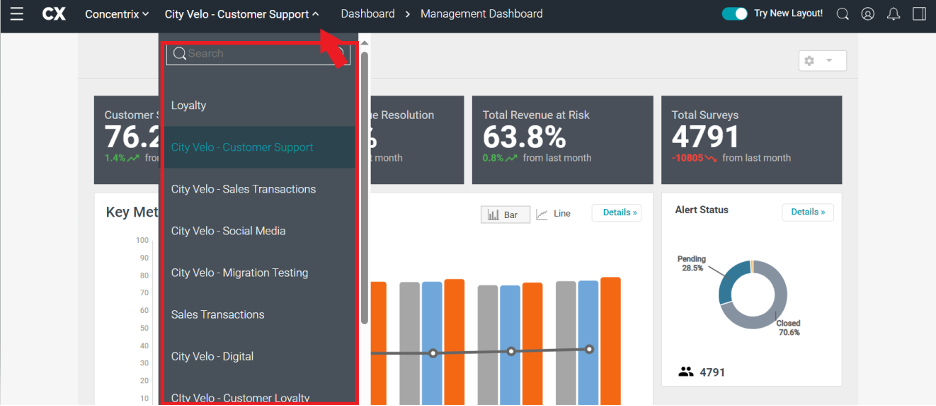
Task: Open Key Metrics Details link
Action: 617,213
